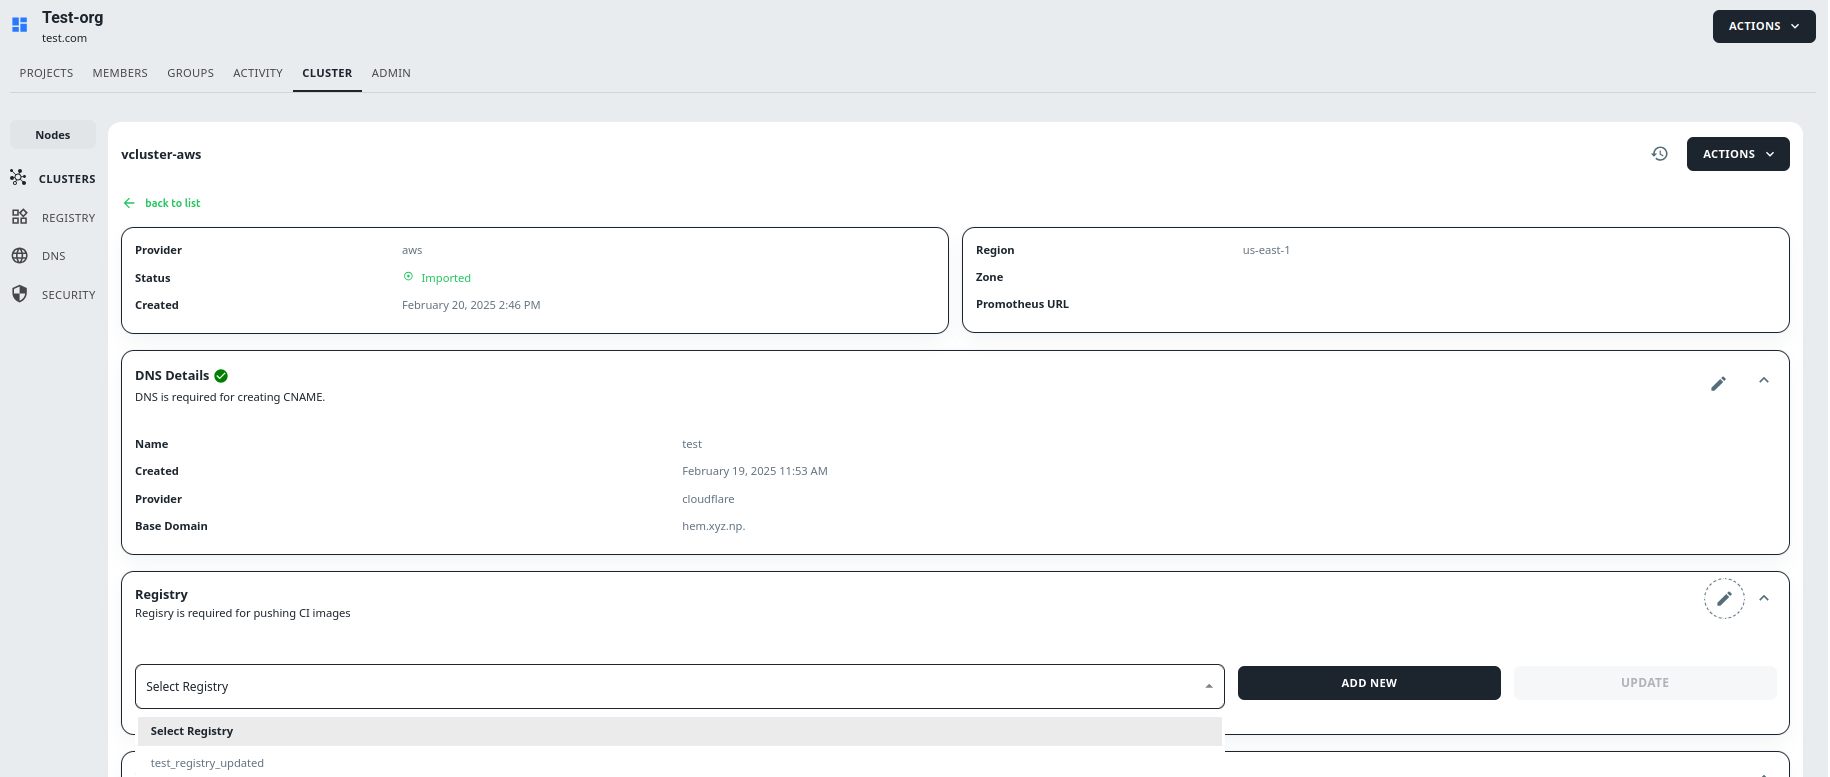Click the Registry sidebar grid icon
The height and width of the screenshot is (777, 1830).
(20, 217)
